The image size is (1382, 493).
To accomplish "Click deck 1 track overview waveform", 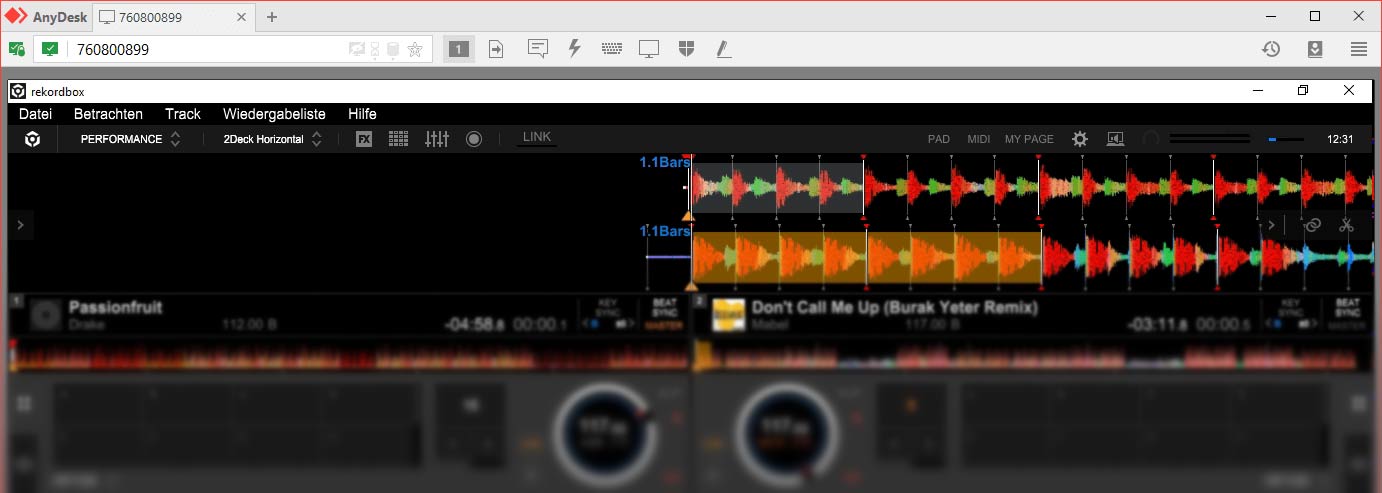I will coord(347,355).
